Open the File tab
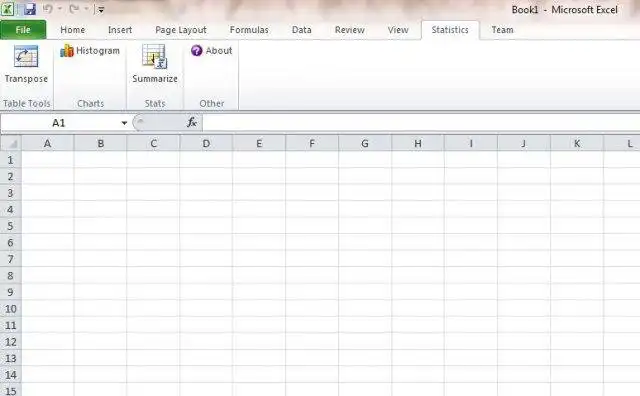640x396 pixels. [23, 30]
